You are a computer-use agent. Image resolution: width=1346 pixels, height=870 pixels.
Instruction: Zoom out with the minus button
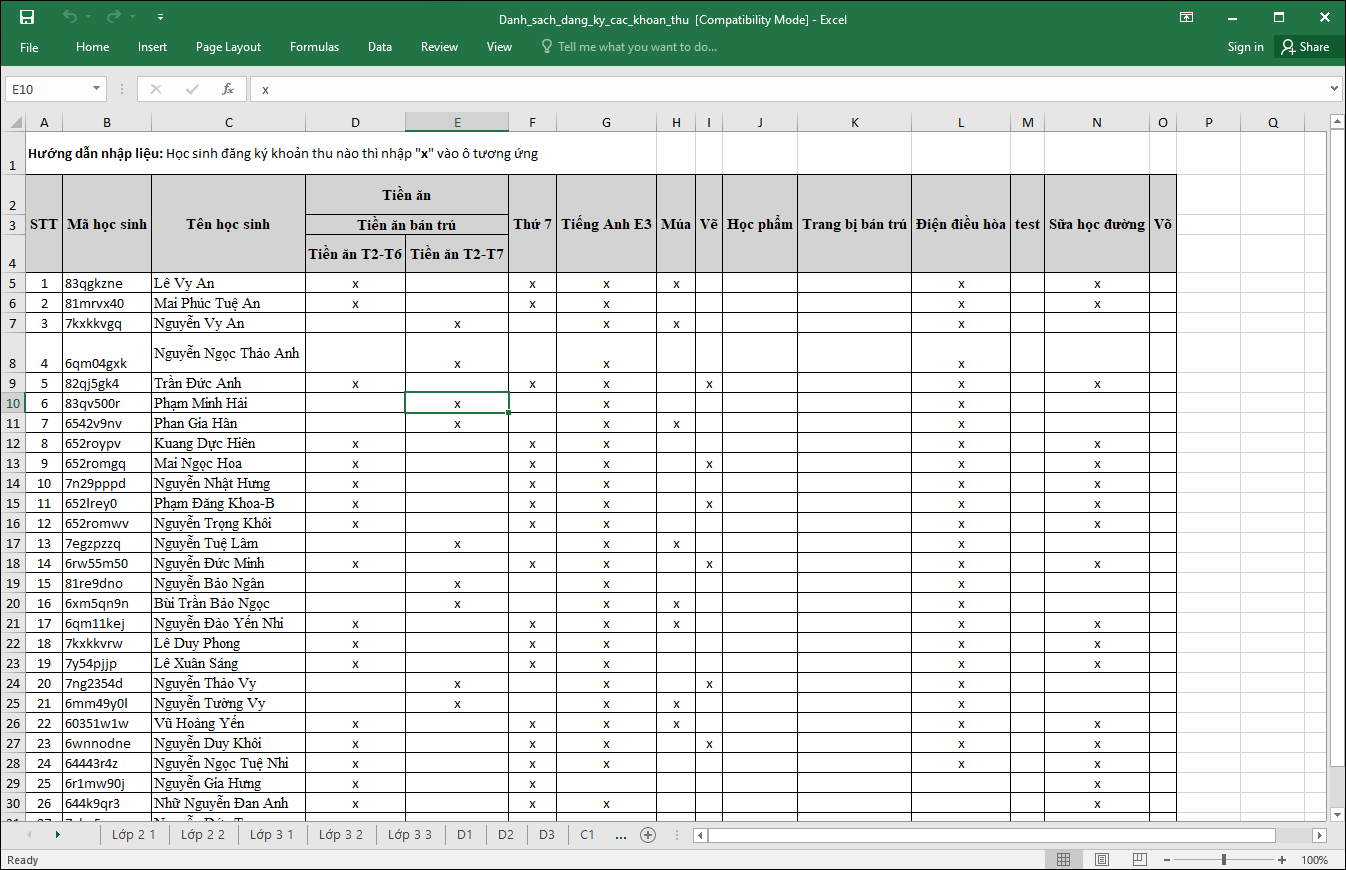tap(1165, 860)
